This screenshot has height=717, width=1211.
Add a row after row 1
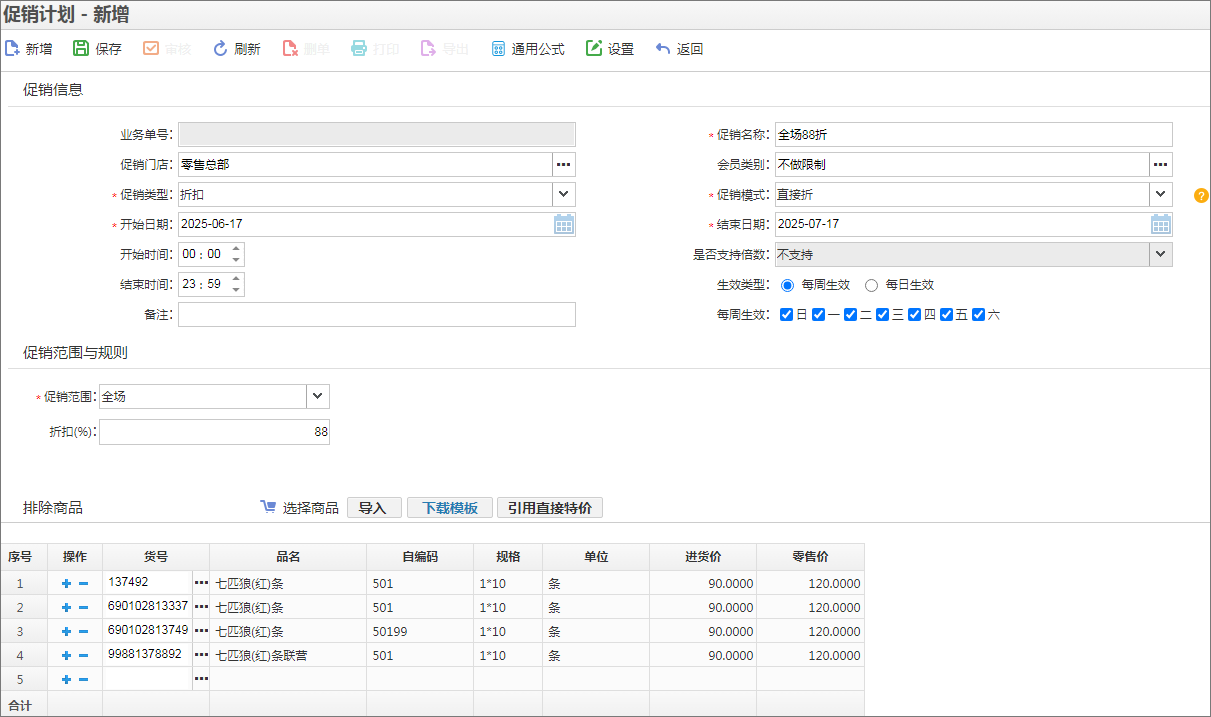[66, 583]
